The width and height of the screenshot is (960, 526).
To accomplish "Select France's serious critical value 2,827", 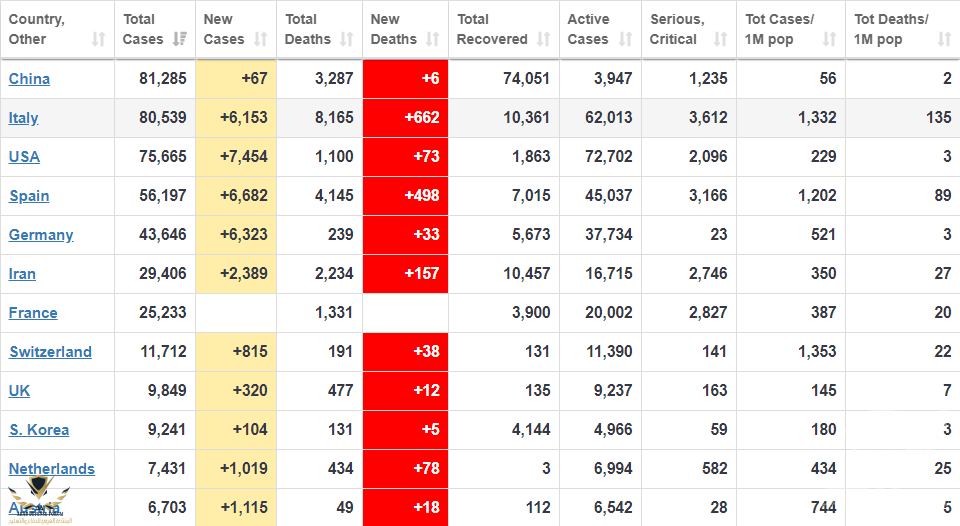I will click(708, 313).
